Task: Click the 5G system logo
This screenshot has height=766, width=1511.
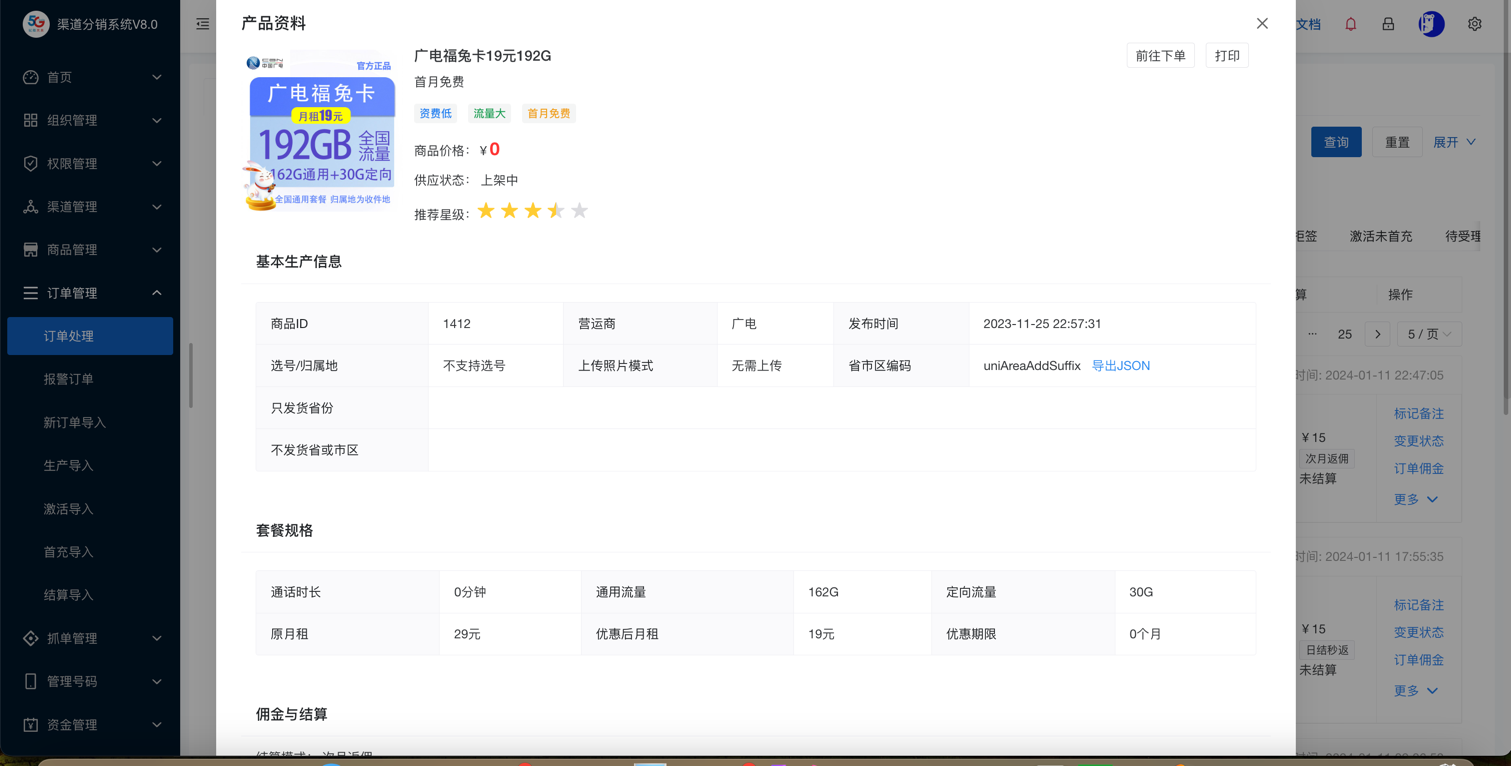Action: click(36, 24)
